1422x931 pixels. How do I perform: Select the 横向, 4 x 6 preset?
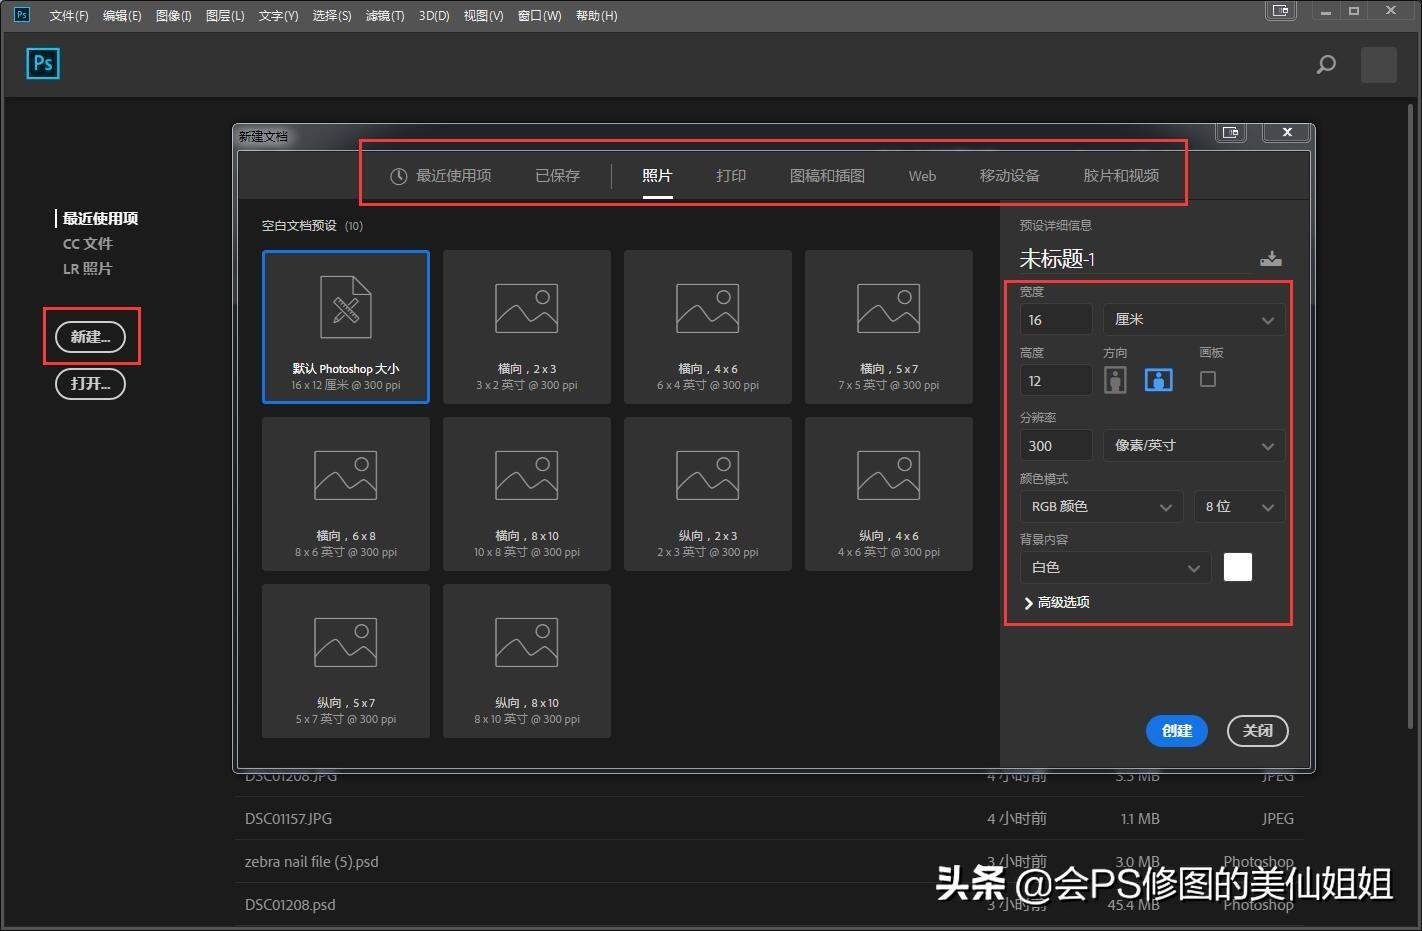point(708,327)
